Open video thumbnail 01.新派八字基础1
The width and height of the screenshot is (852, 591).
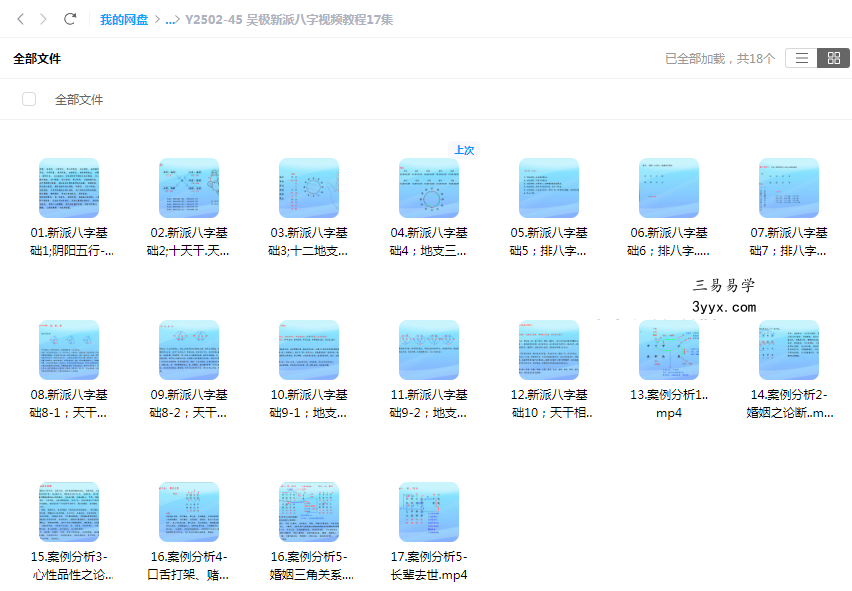tap(69, 188)
